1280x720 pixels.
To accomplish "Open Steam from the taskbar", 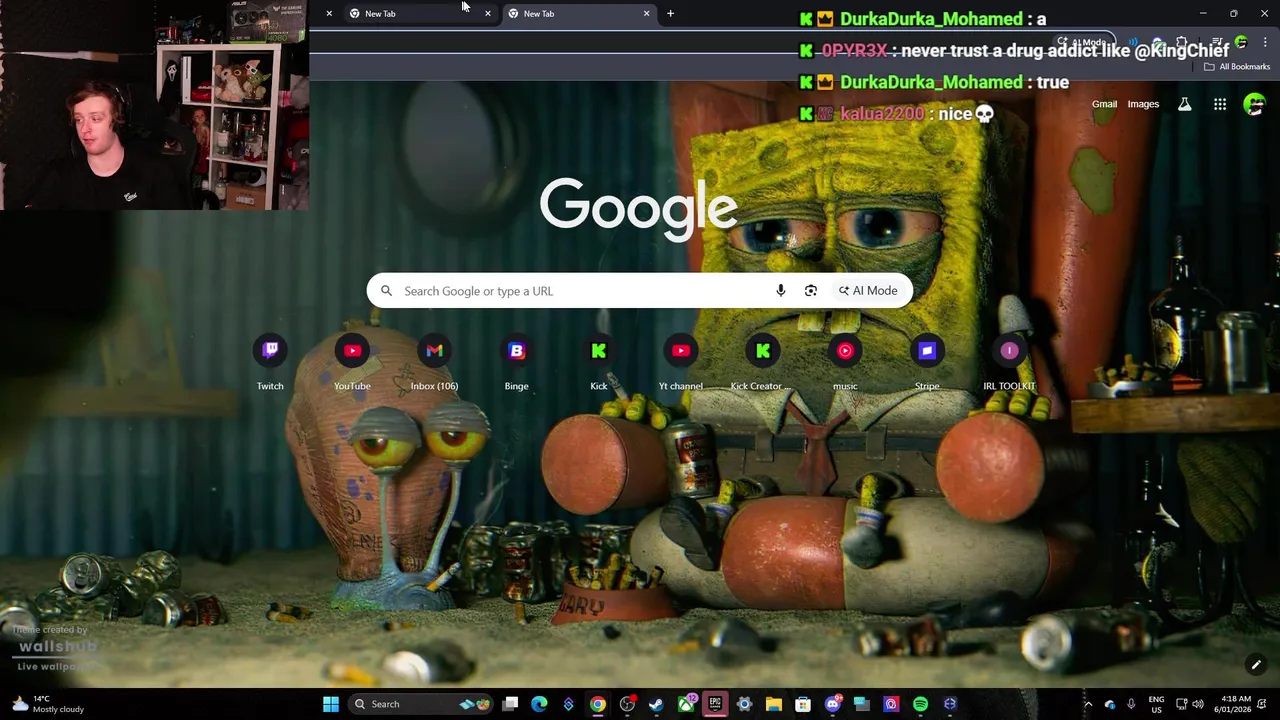I will click(x=656, y=704).
